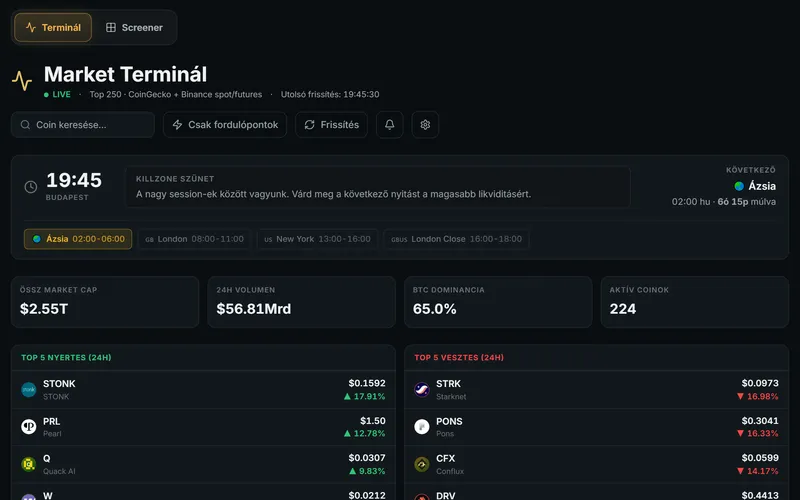Click the Top 5 Vesztes (24H) heading

pyautogui.click(x=459, y=358)
